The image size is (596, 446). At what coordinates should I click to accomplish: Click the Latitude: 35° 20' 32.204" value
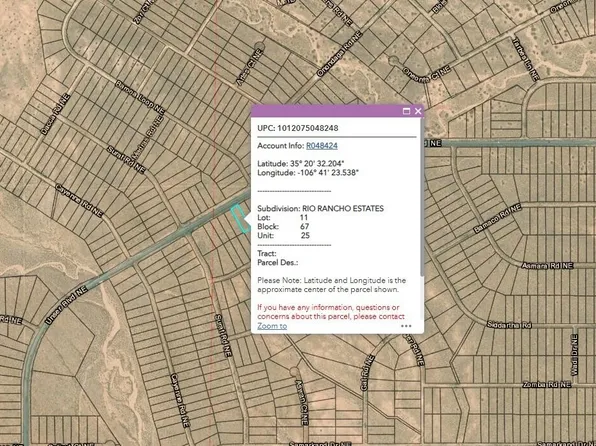pos(301,163)
